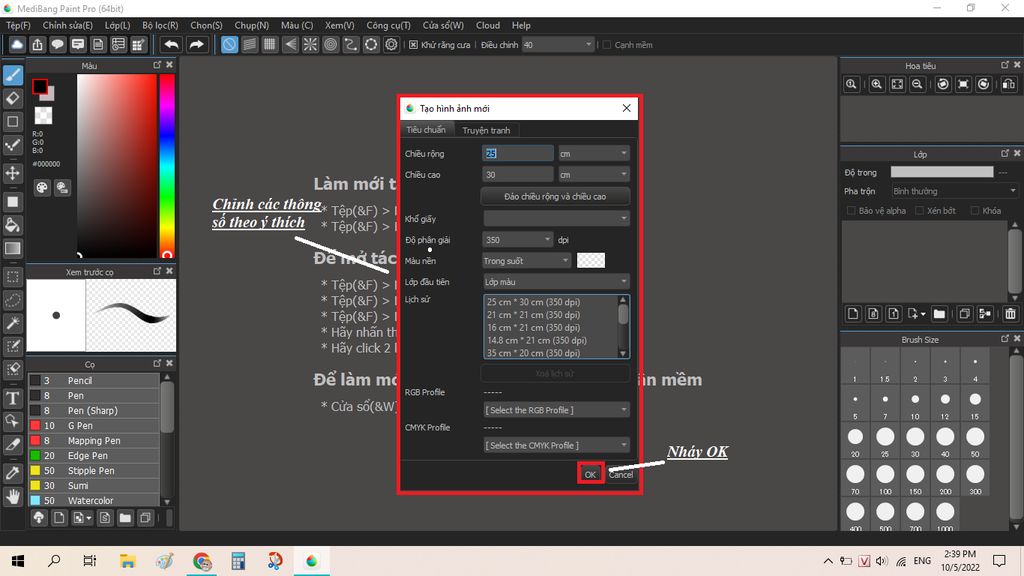1024x576 pixels.
Task: Select the Eraser tool
Action: click(12, 99)
